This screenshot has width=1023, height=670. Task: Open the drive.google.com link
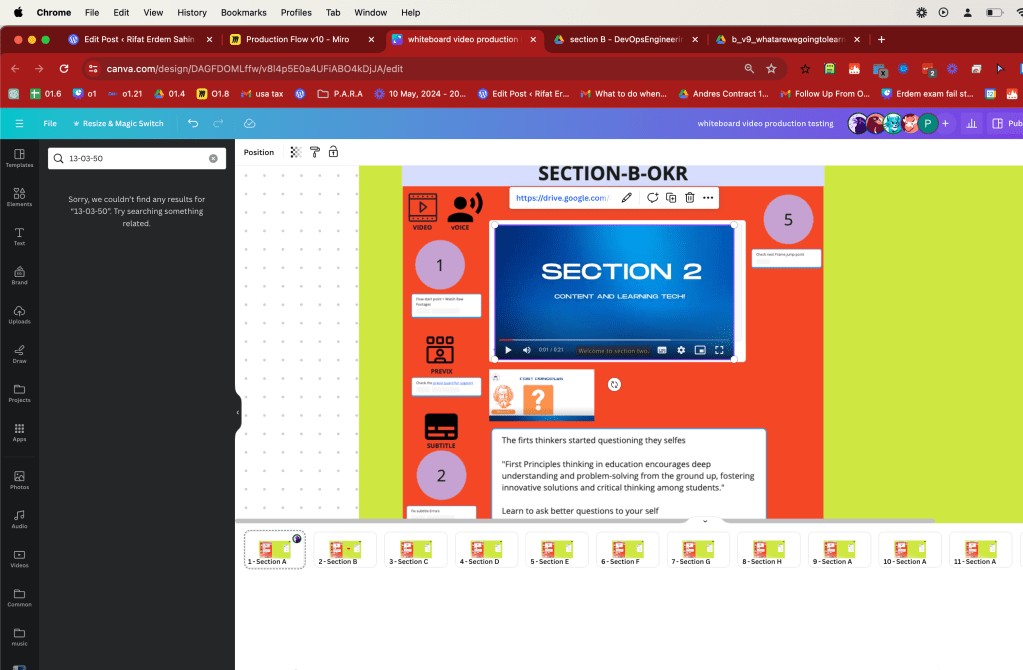[562, 198]
